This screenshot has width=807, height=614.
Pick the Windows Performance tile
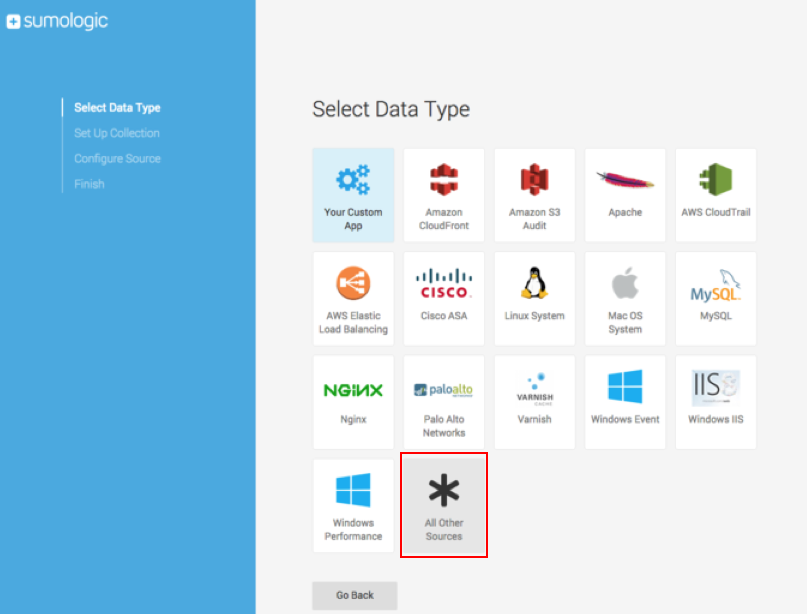[x=353, y=506]
